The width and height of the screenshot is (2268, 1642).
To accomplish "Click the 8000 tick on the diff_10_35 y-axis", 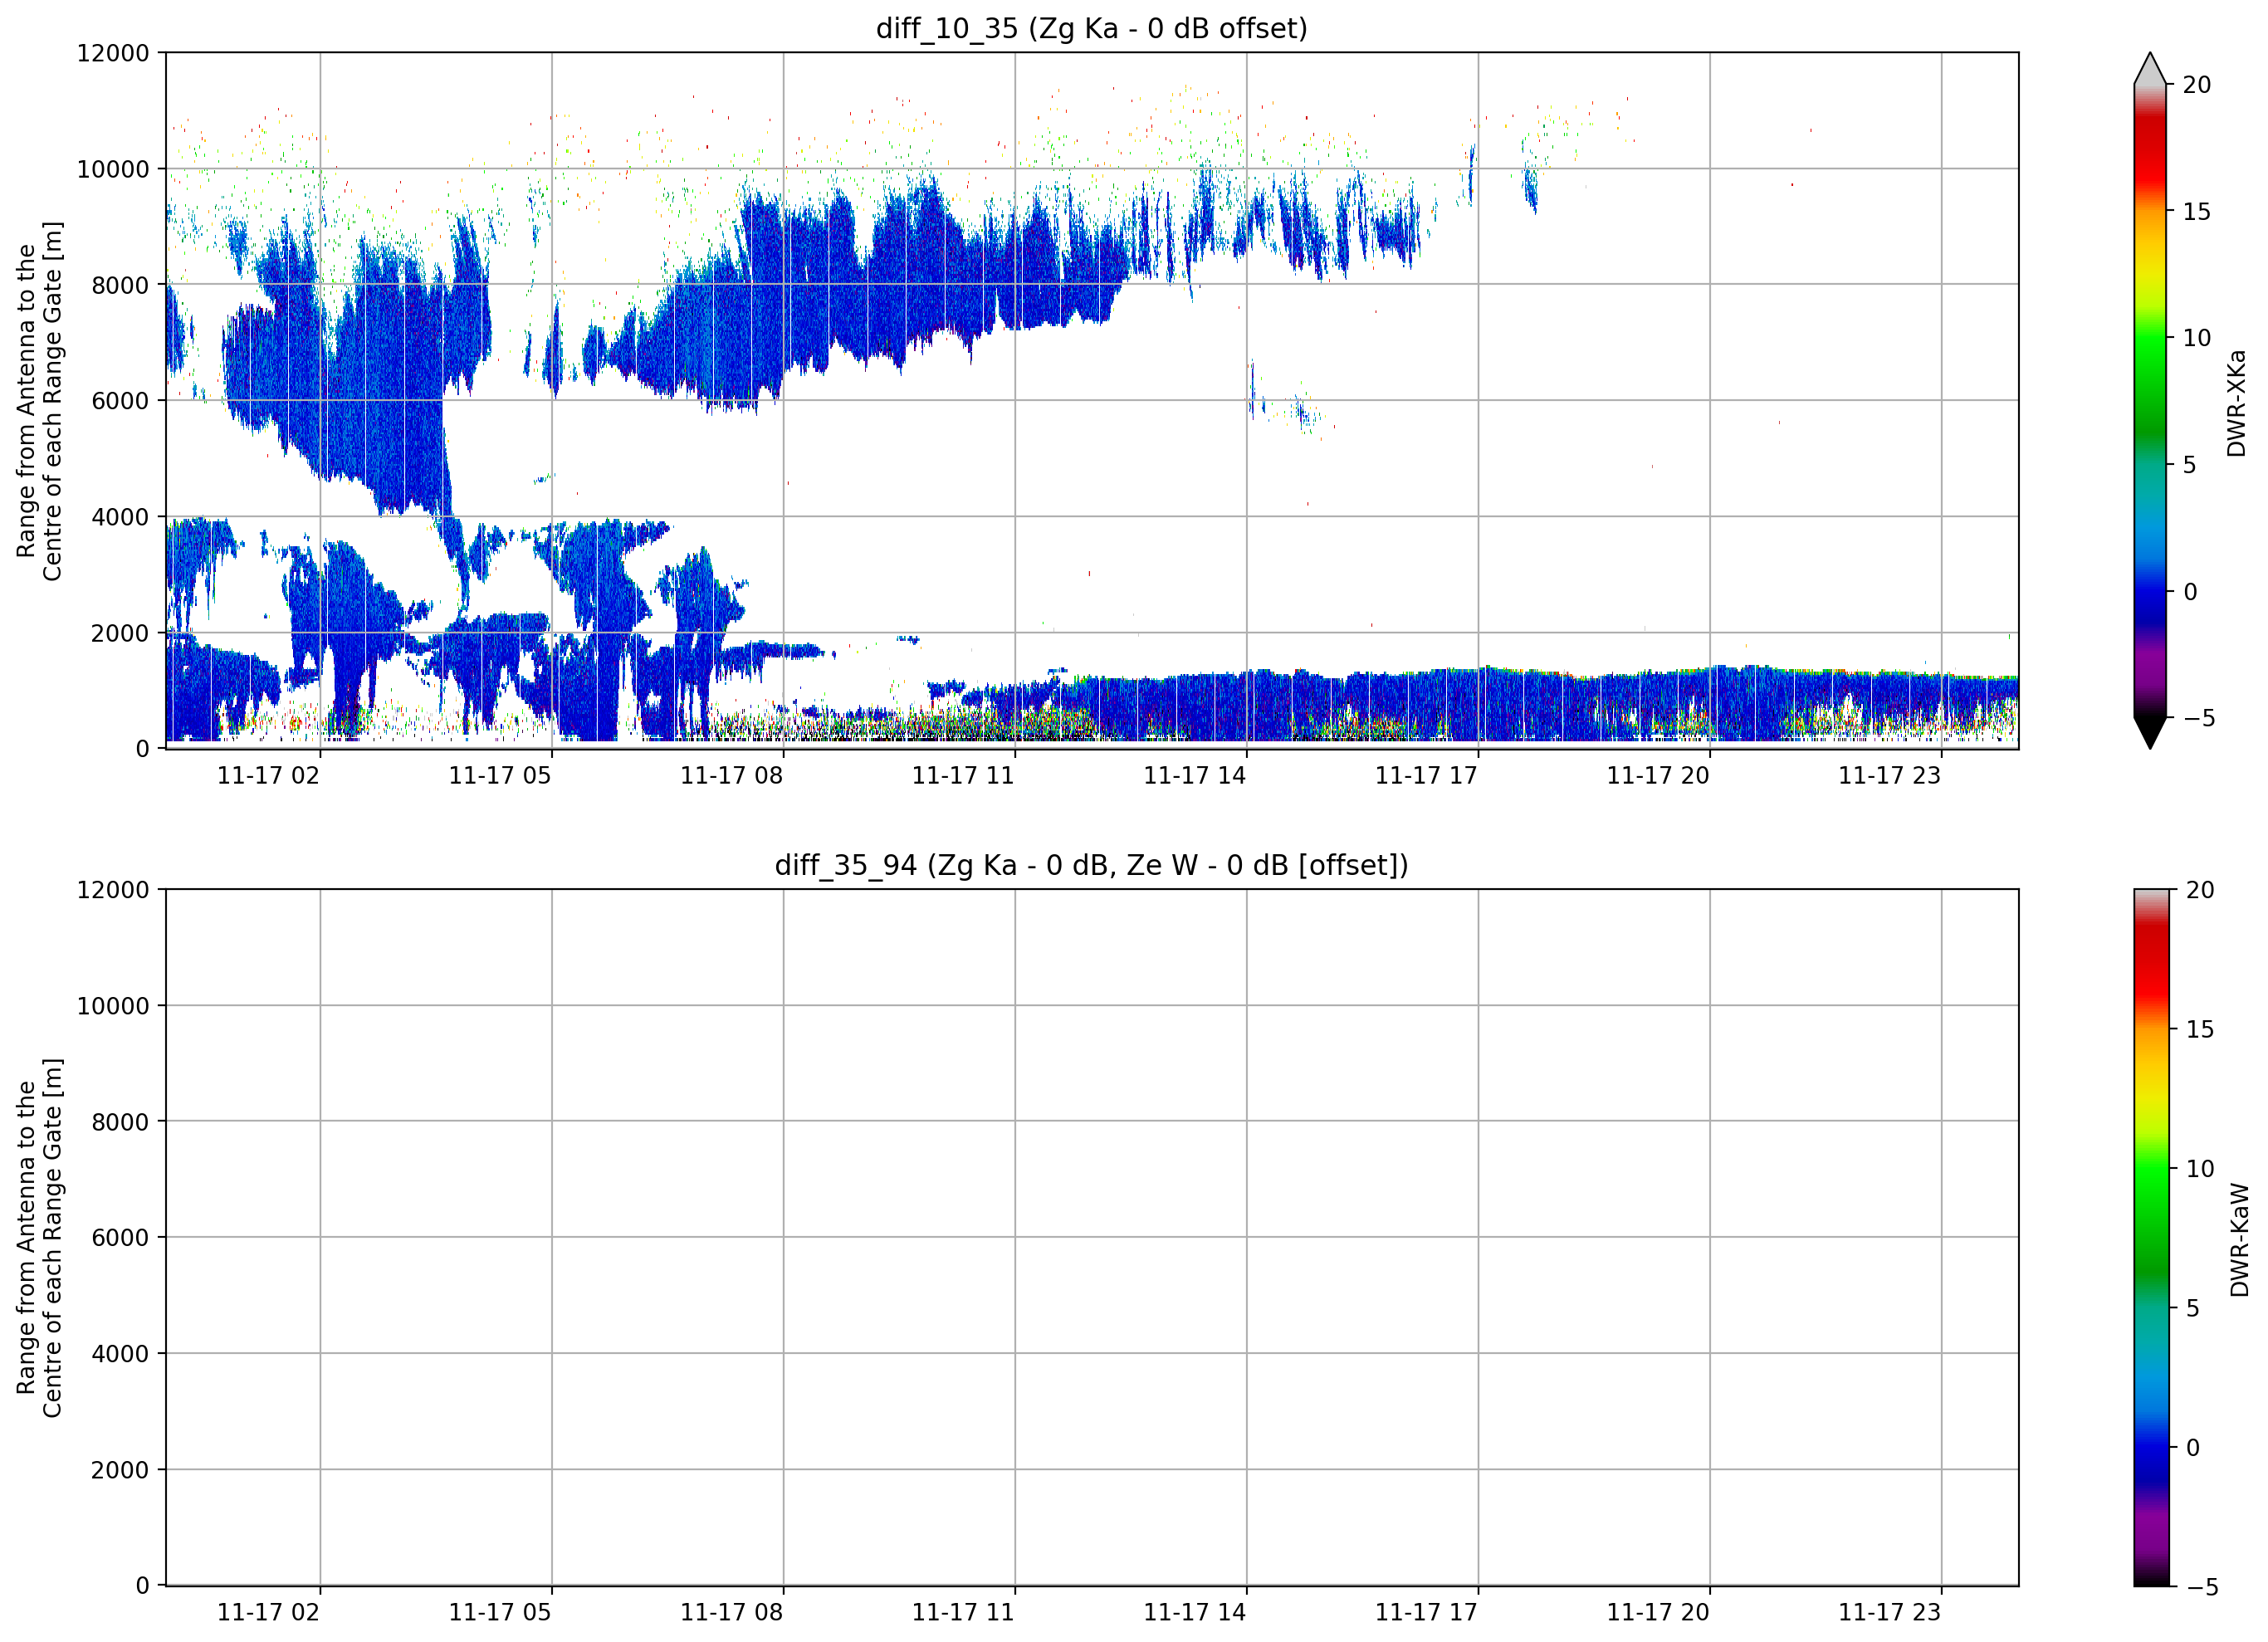I will [x=120, y=285].
